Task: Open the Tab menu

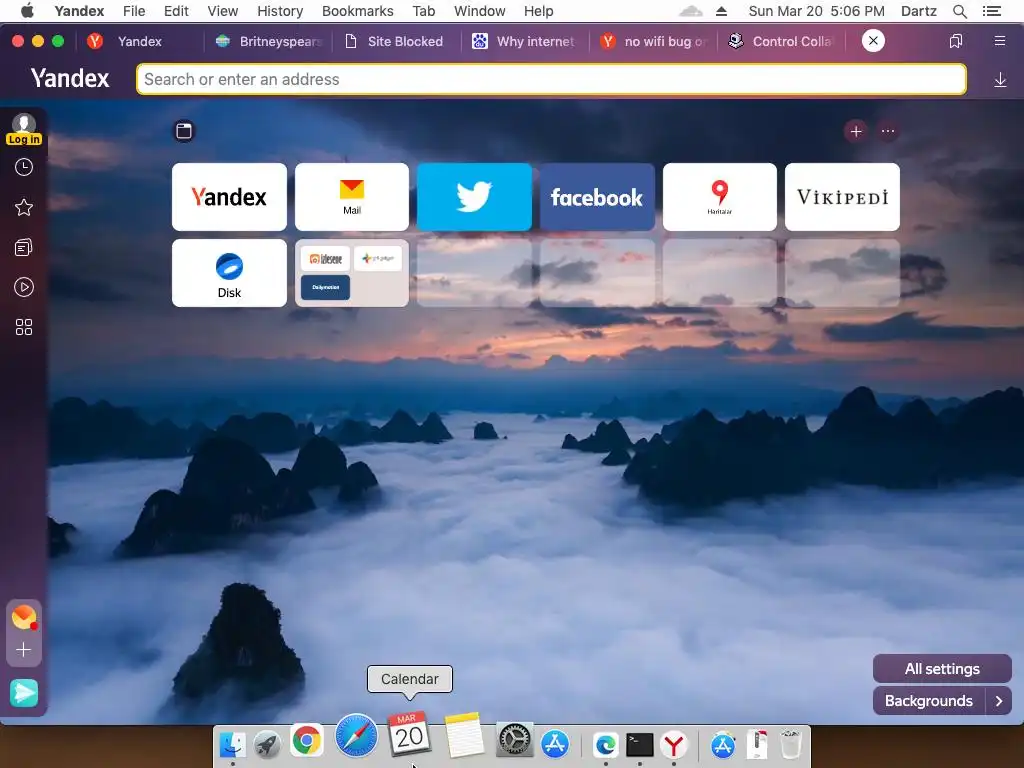Action: (x=424, y=11)
